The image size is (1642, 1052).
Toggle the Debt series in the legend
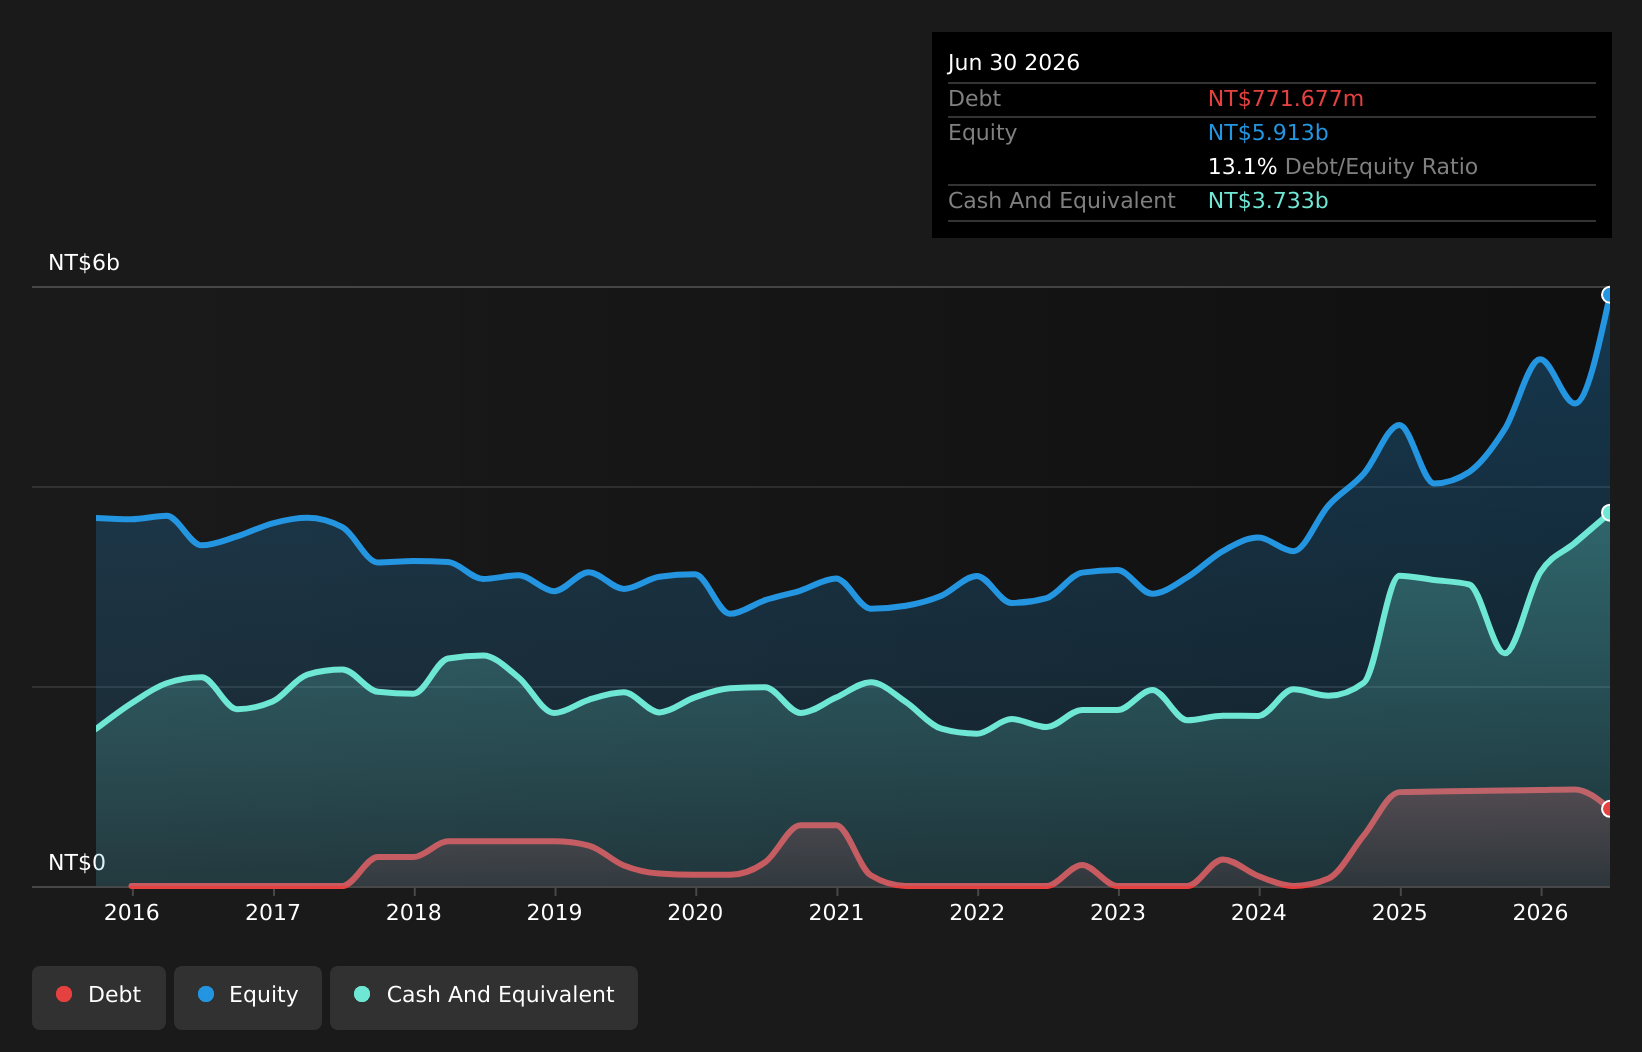pyautogui.click(x=99, y=997)
